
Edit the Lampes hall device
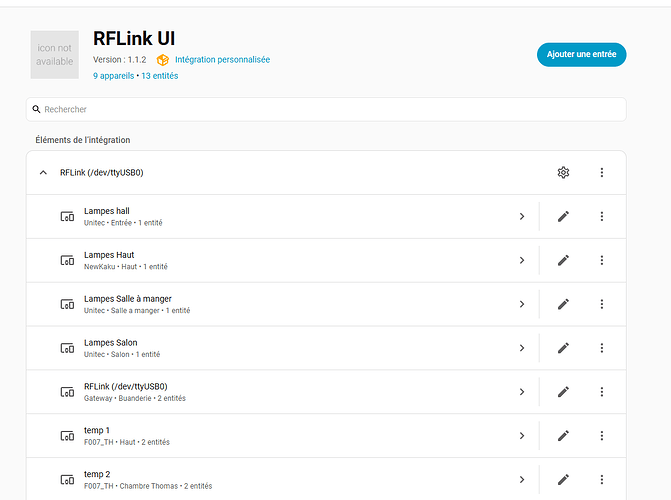point(563,217)
